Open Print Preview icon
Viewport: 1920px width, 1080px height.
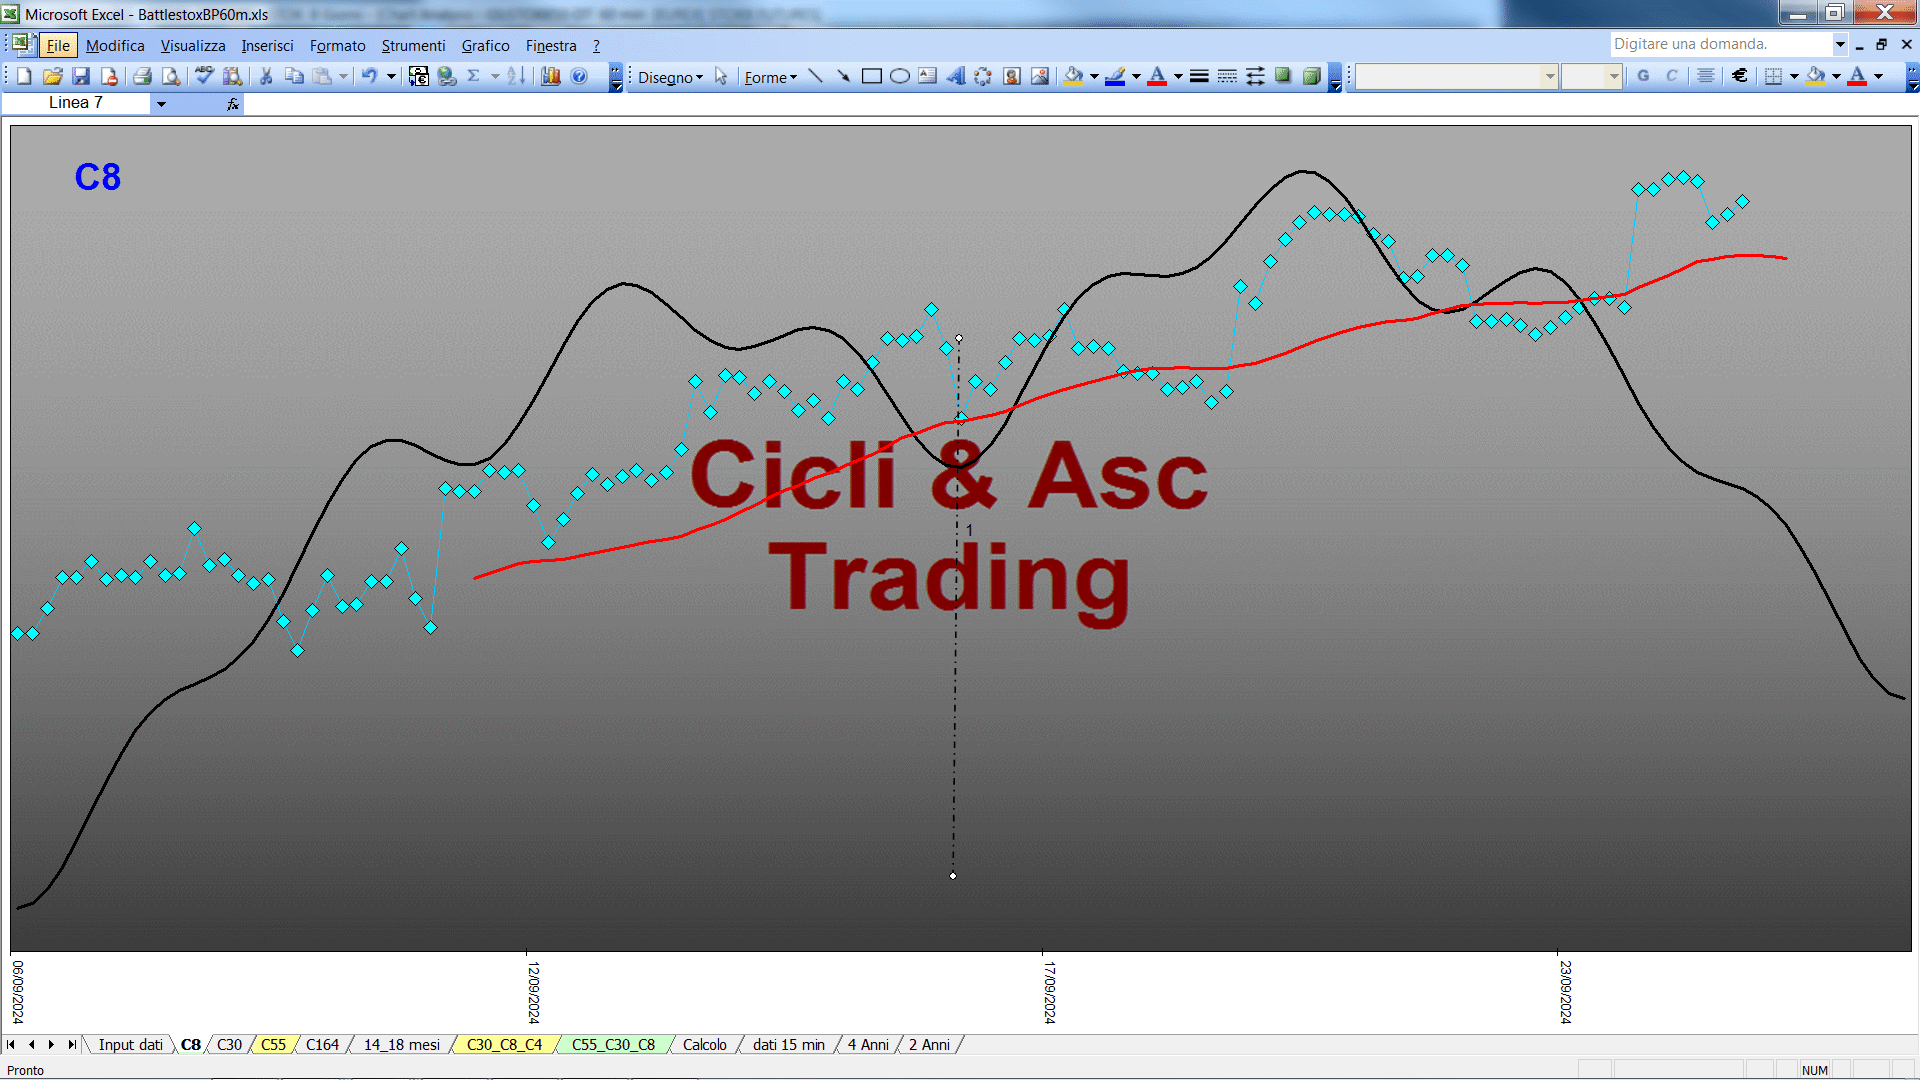(x=171, y=76)
